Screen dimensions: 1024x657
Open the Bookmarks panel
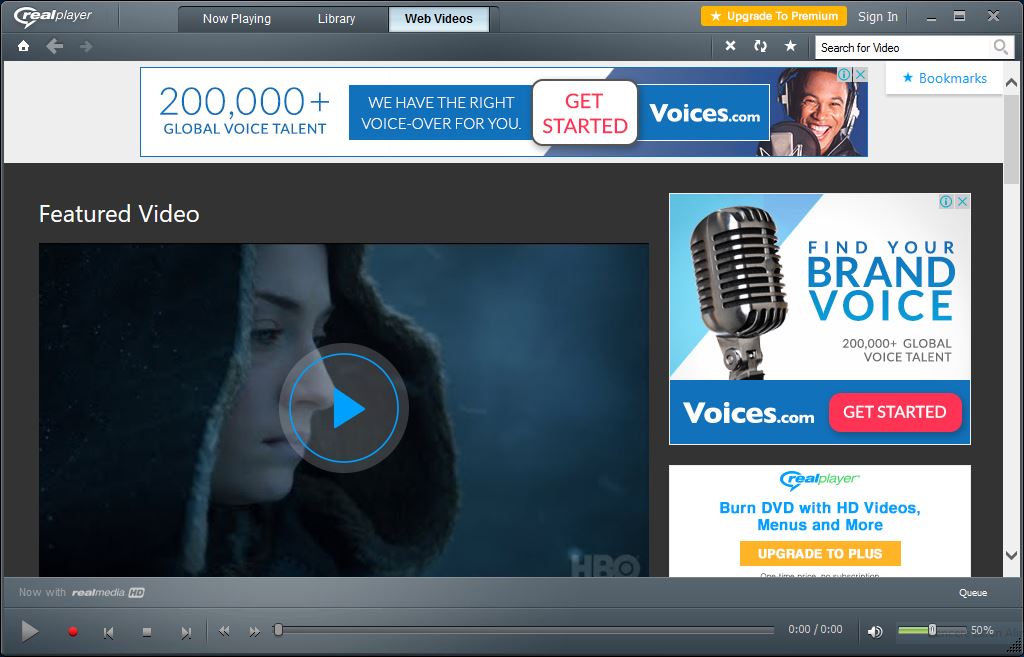point(944,78)
